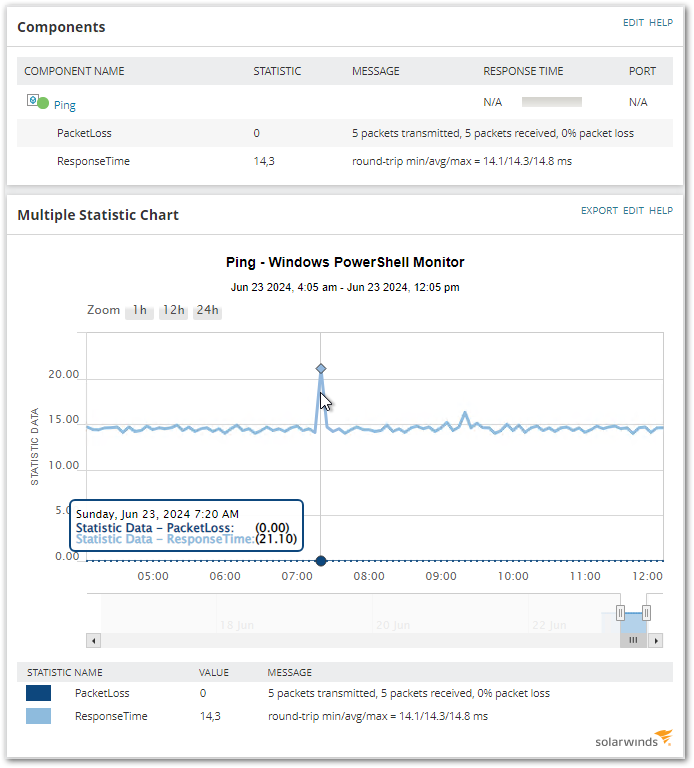Click the Ping response time bar
Viewport: 694px width, 768px height.
552,102
